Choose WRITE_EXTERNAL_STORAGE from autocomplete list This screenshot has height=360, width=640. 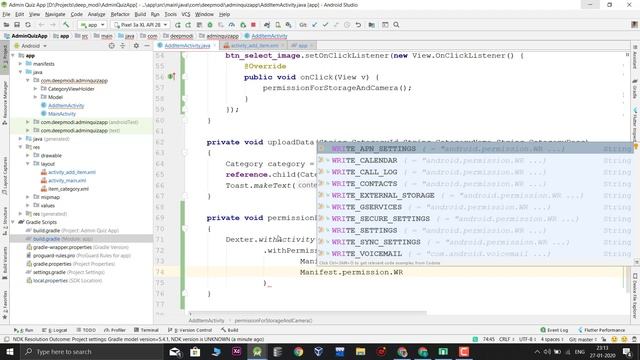point(475,196)
